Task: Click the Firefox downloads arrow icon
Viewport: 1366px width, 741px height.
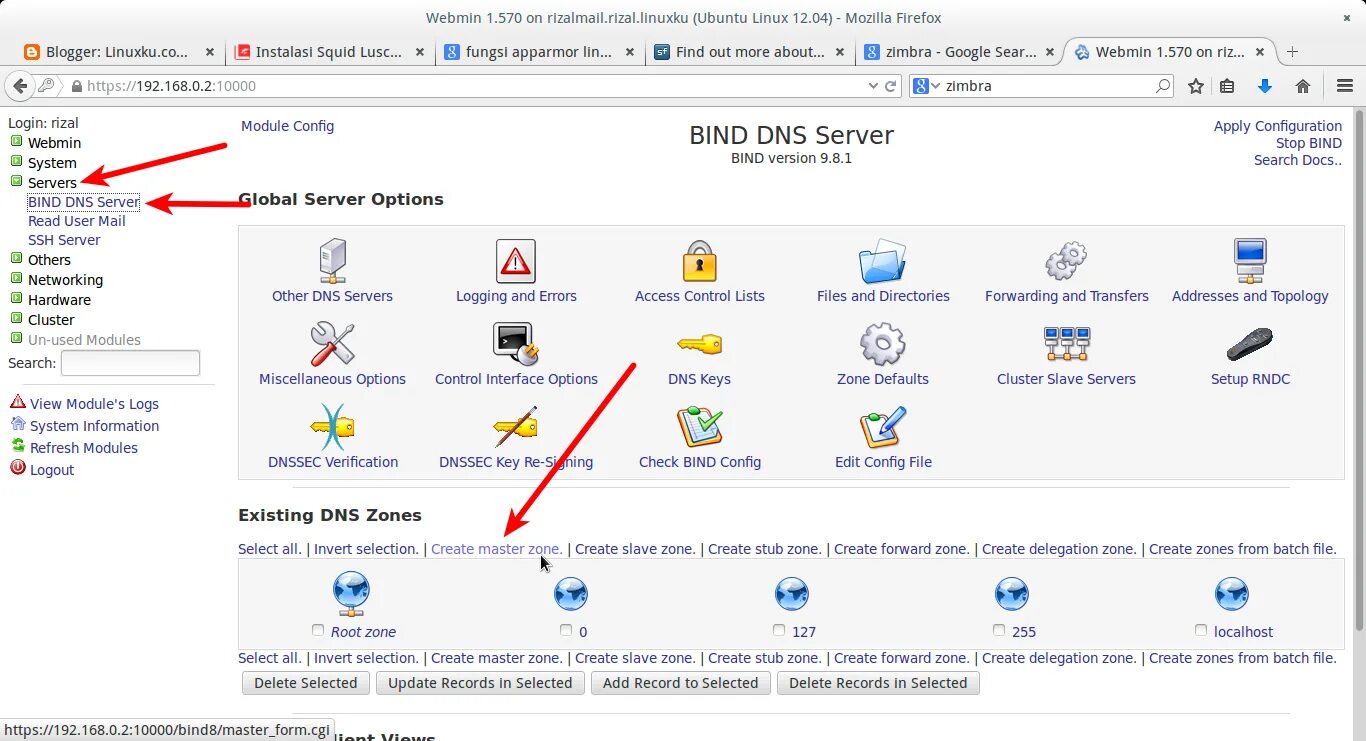Action: pos(1265,86)
